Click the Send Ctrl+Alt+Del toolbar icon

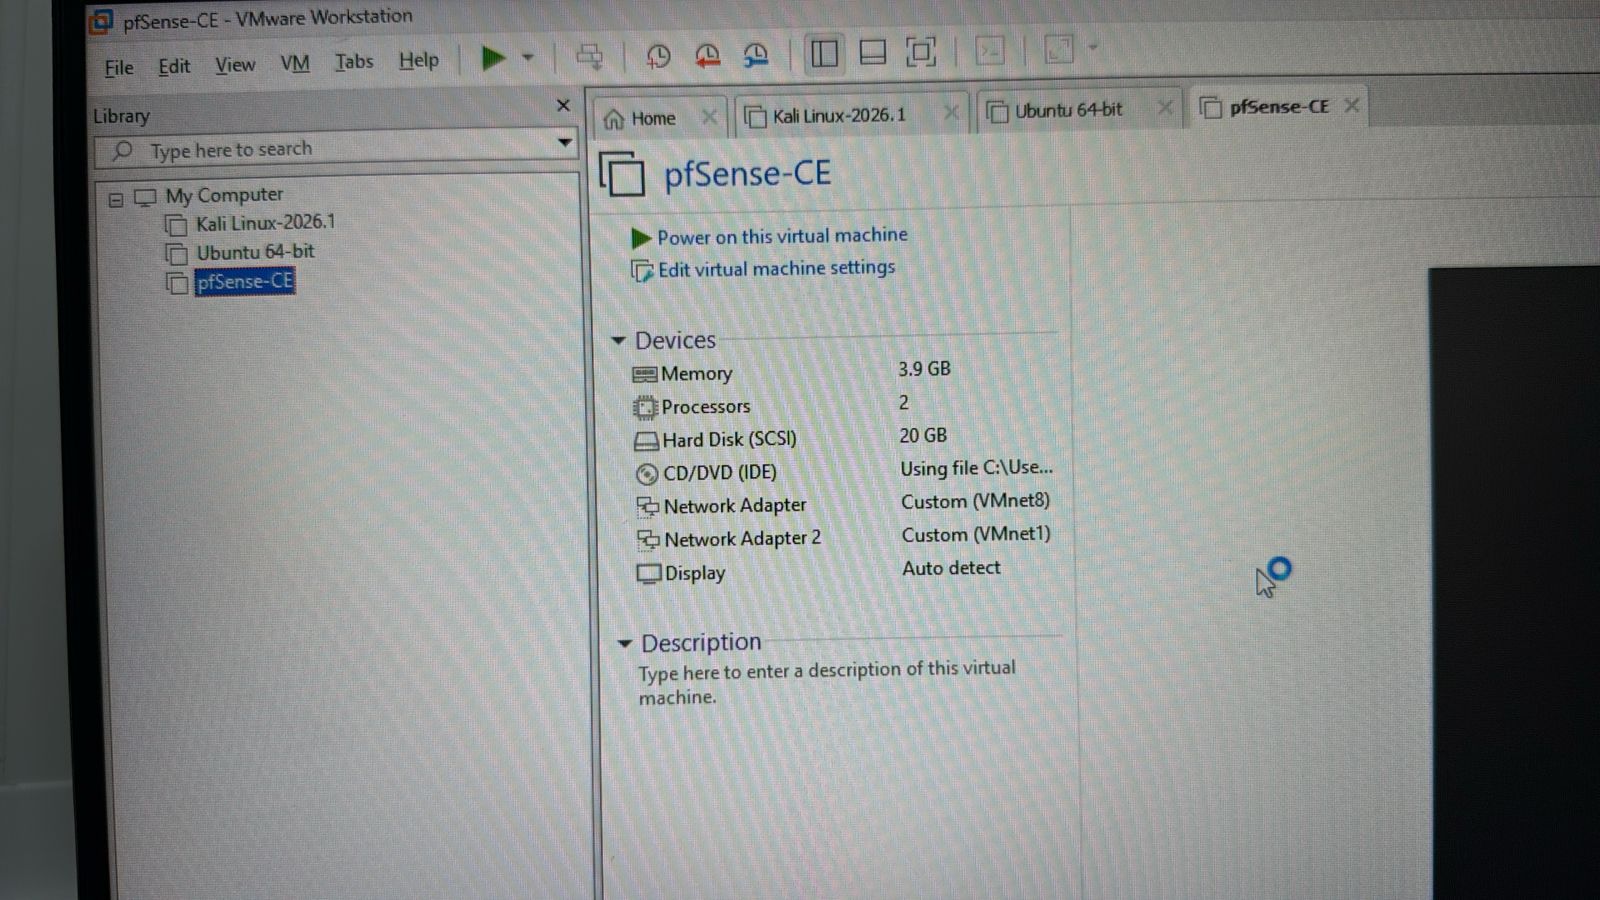coord(590,56)
